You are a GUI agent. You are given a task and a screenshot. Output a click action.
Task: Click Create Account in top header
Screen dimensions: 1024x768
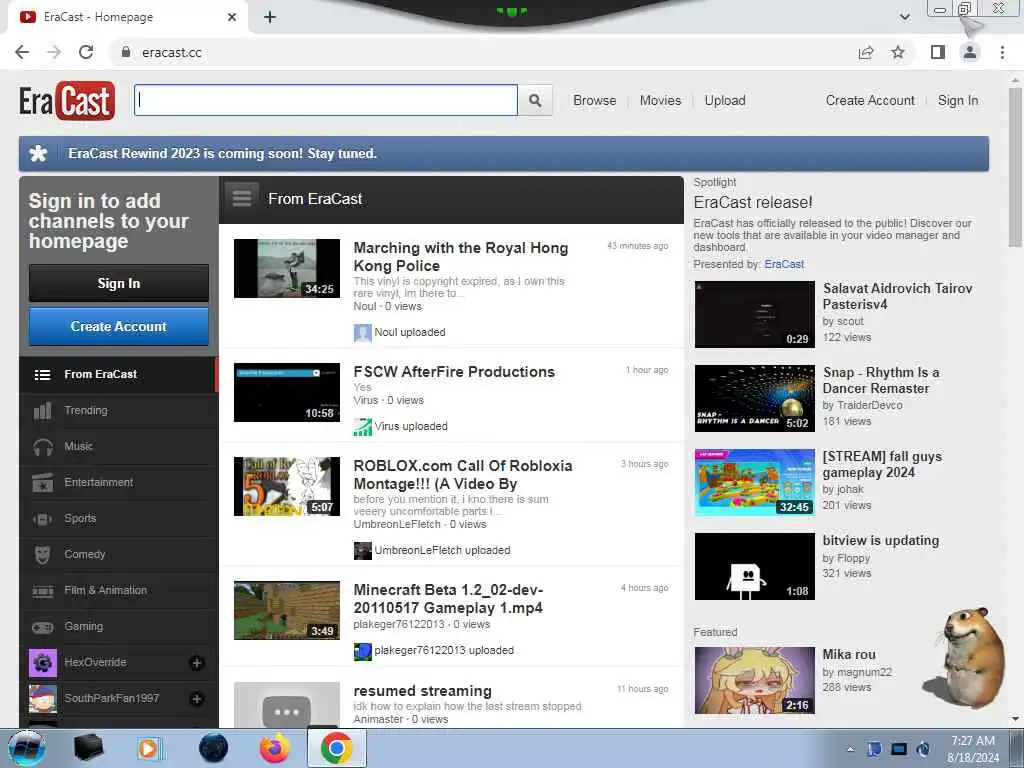click(870, 101)
